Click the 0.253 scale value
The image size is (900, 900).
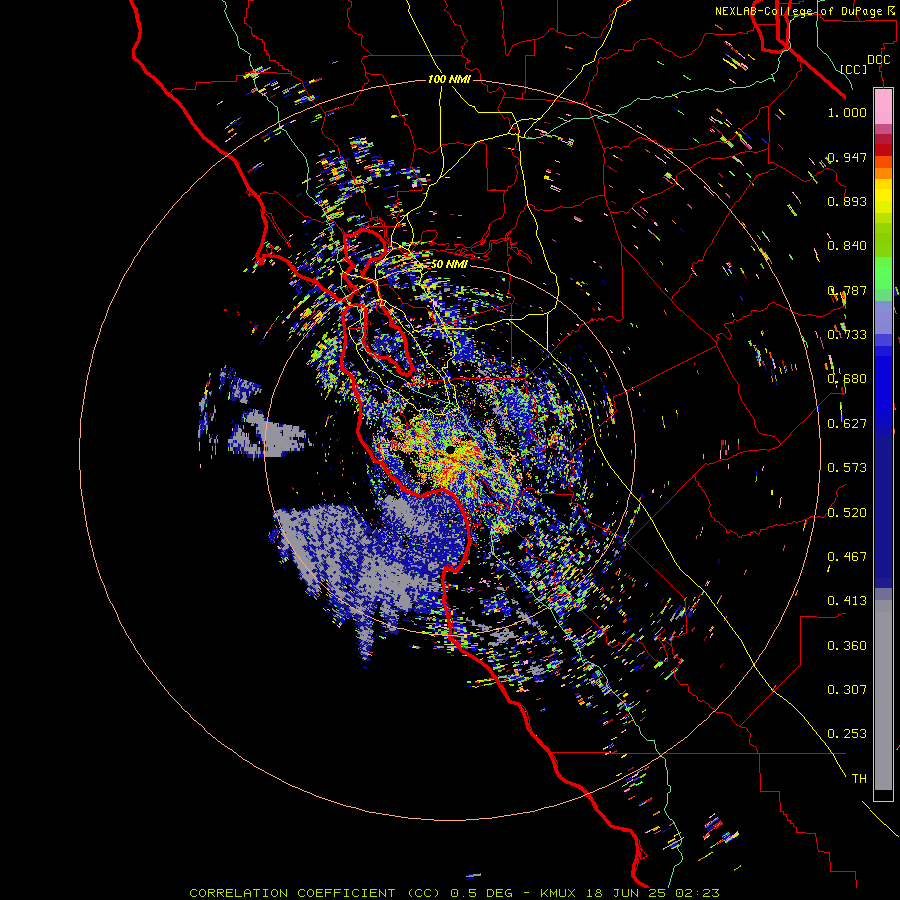pyautogui.click(x=847, y=734)
